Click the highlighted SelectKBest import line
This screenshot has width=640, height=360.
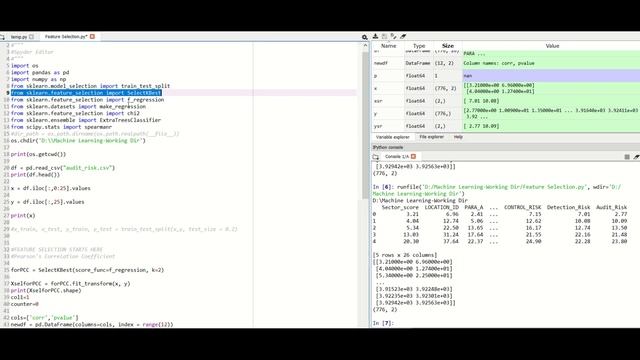pyautogui.click(x=86, y=93)
